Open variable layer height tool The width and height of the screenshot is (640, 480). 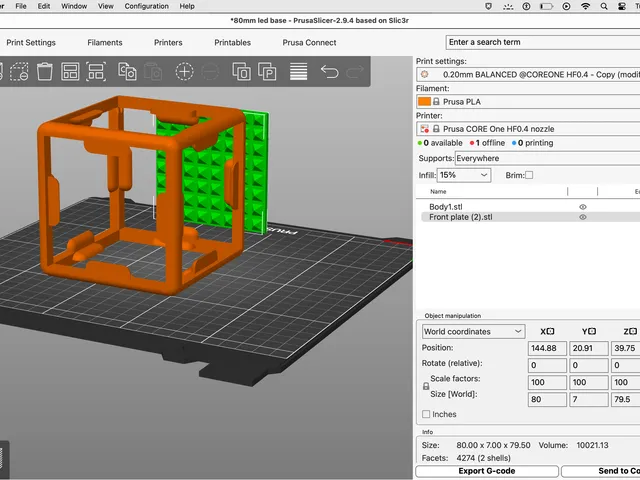click(298, 71)
